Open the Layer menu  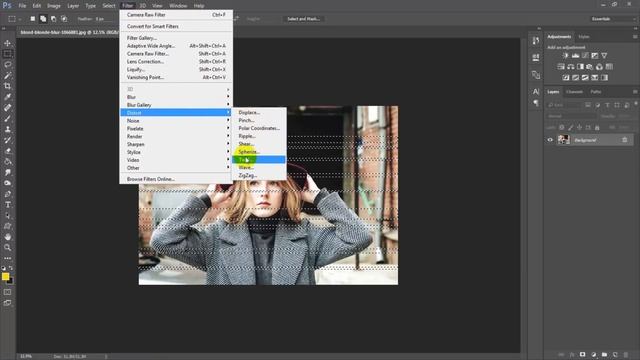tap(73, 6)
